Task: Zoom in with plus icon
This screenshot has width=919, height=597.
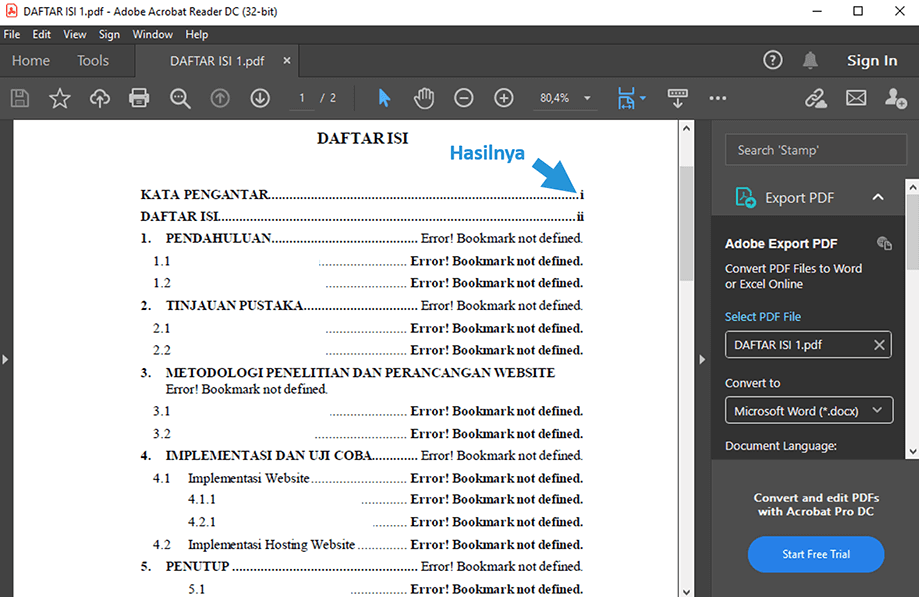Action: [504, 98]
